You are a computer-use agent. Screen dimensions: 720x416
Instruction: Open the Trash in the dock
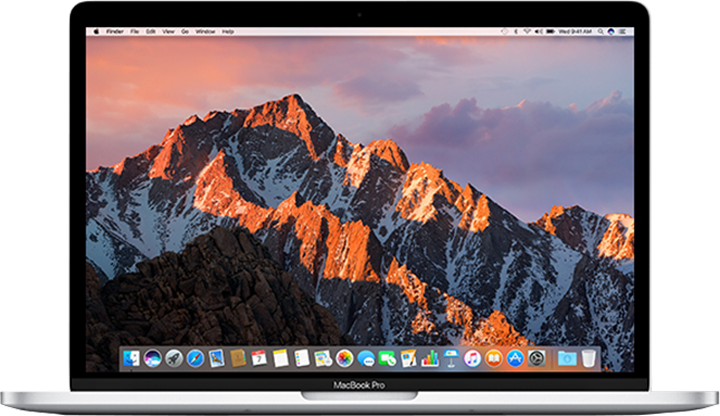click(x=589, y=357)
